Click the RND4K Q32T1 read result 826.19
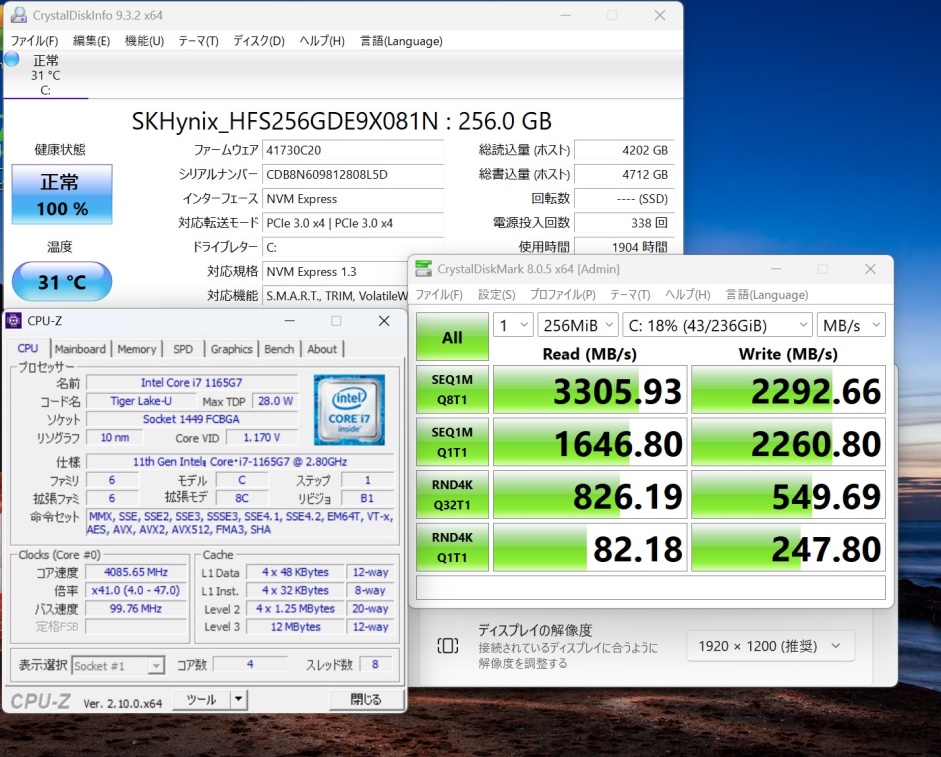 click(x=590, y=495)
